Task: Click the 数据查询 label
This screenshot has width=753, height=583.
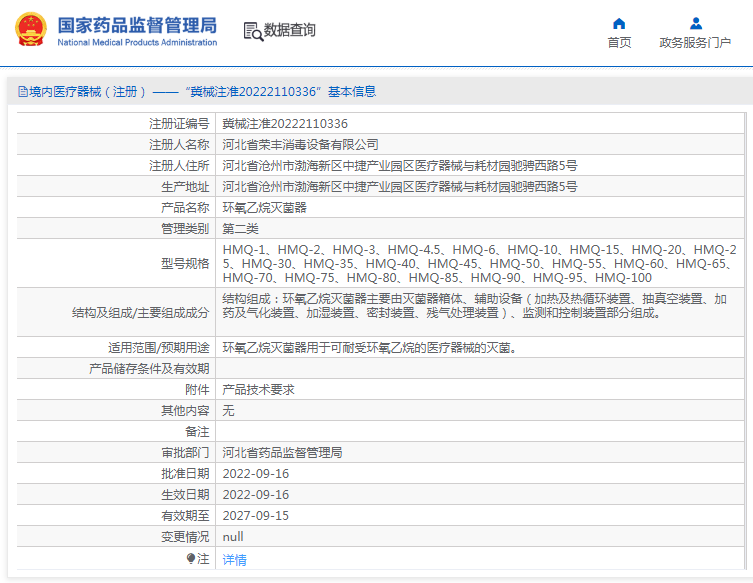Action: pos(290,30)
